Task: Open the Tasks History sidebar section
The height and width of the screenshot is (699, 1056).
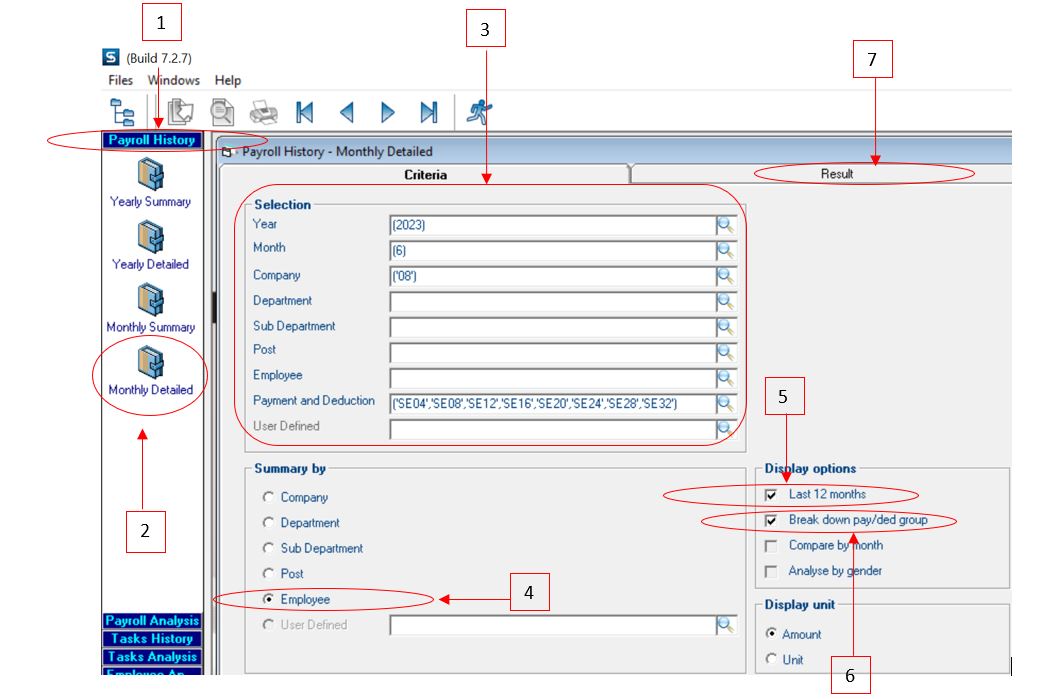Action: pos(152,639)
